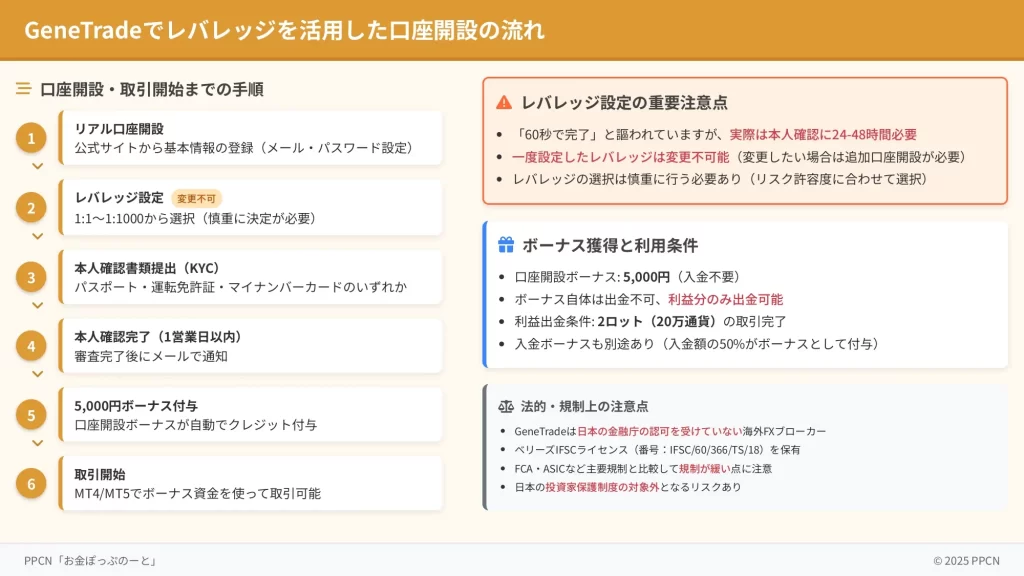Open the リアル口座開設 step card title

(x=119, y=129)
